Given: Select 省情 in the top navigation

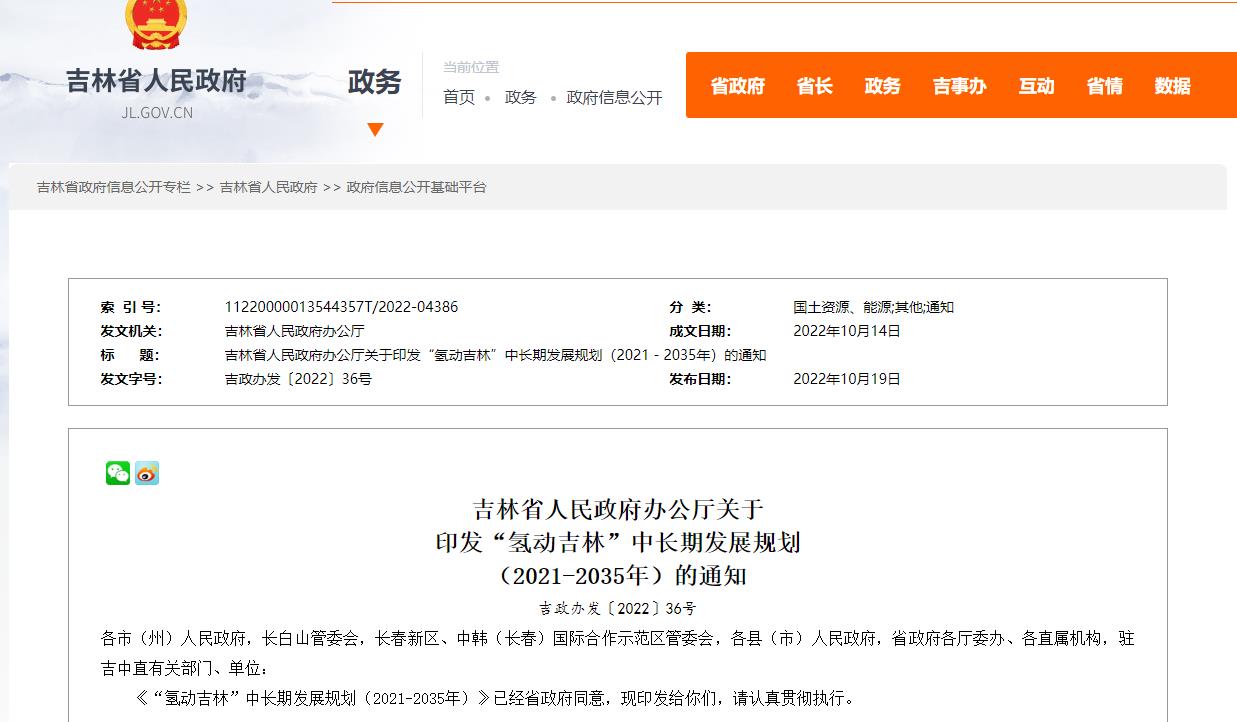Looking at the screenshot, I should (1103, 86).
